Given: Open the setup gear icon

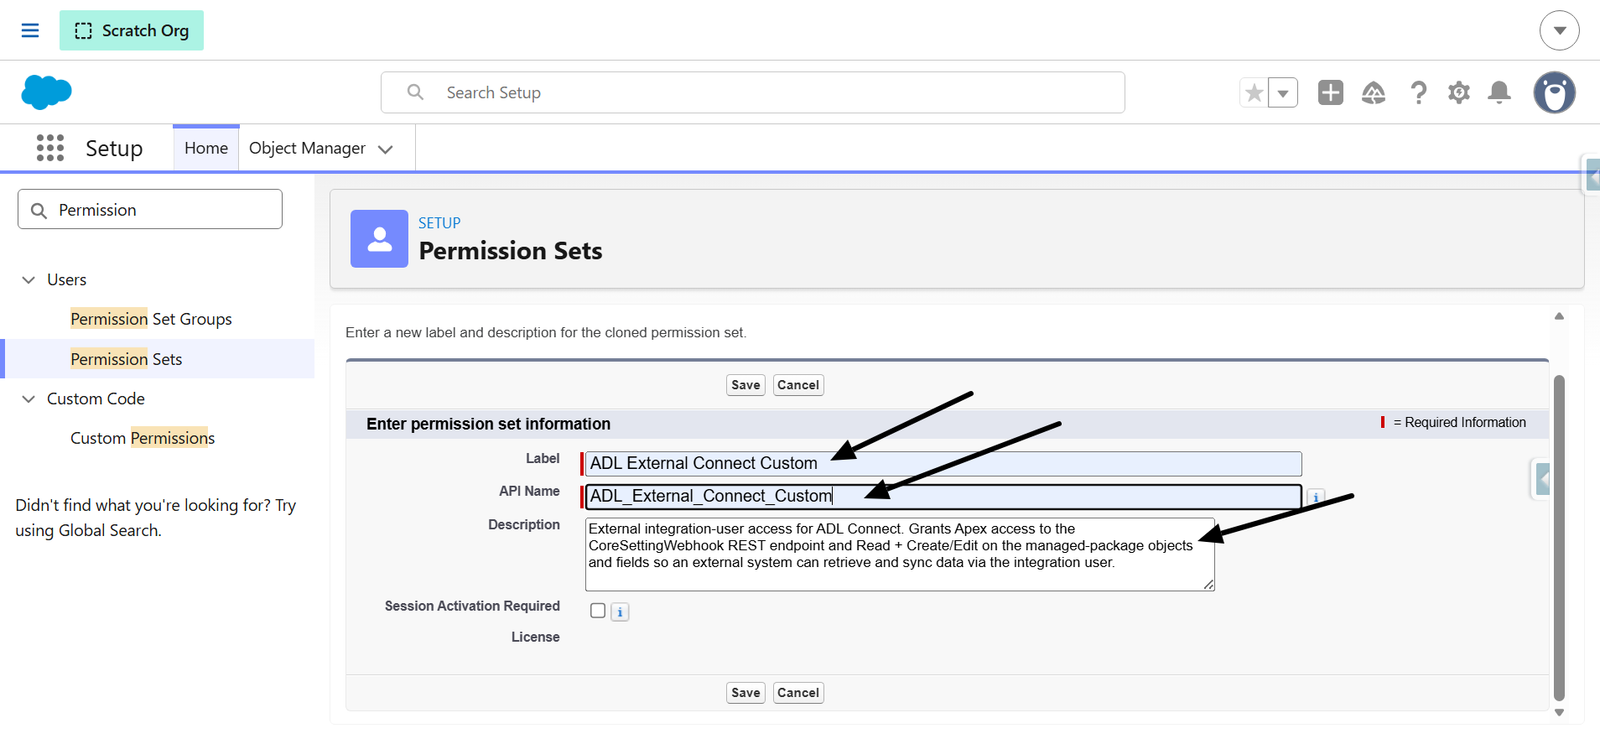Looking at the screenshot, I should pyautogui.click(x=1459, y=93).
